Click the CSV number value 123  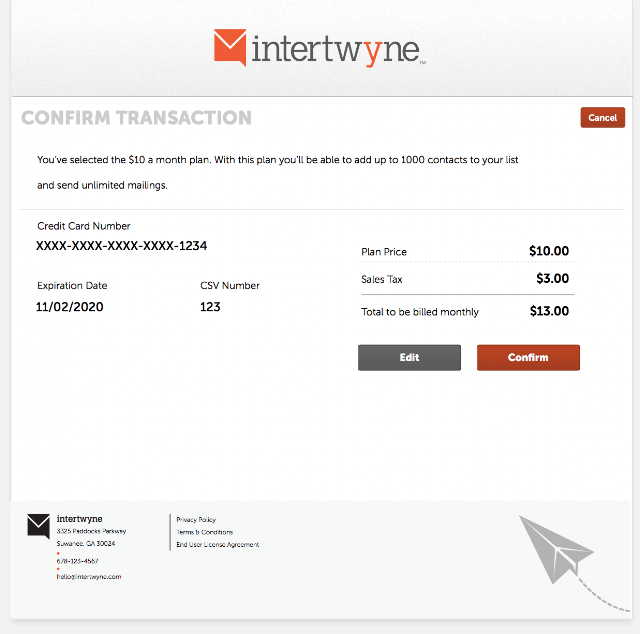pyautogui.click(x=210, y=307)
